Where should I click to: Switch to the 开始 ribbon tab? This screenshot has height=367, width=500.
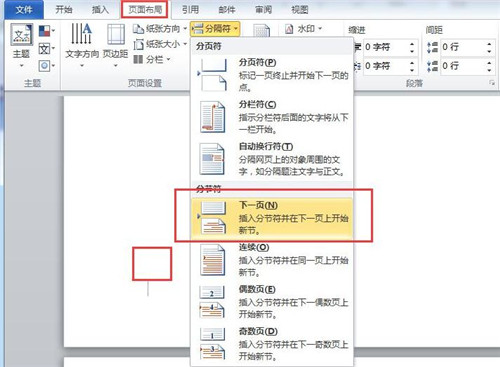click(x=64, y=10)
